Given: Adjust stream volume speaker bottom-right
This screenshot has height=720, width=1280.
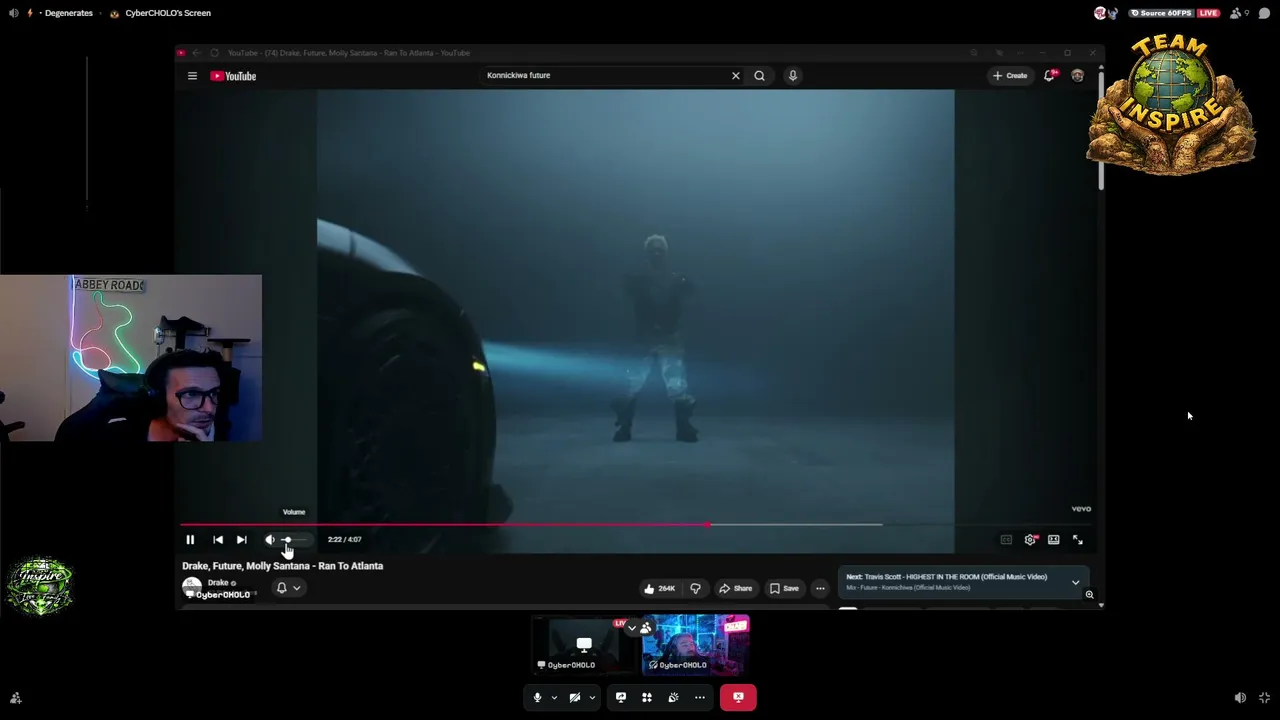Looking at the screenshot, I should [1240, 698].
